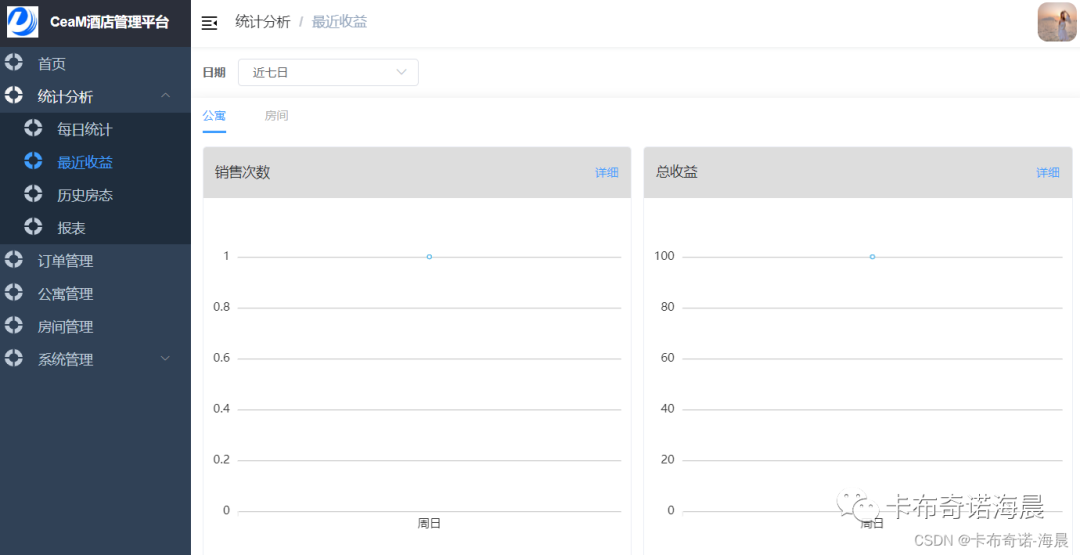Collapse the 统计分析 submenu arrow
This screenshot has width=1080, height=555.
click(166, 96)
